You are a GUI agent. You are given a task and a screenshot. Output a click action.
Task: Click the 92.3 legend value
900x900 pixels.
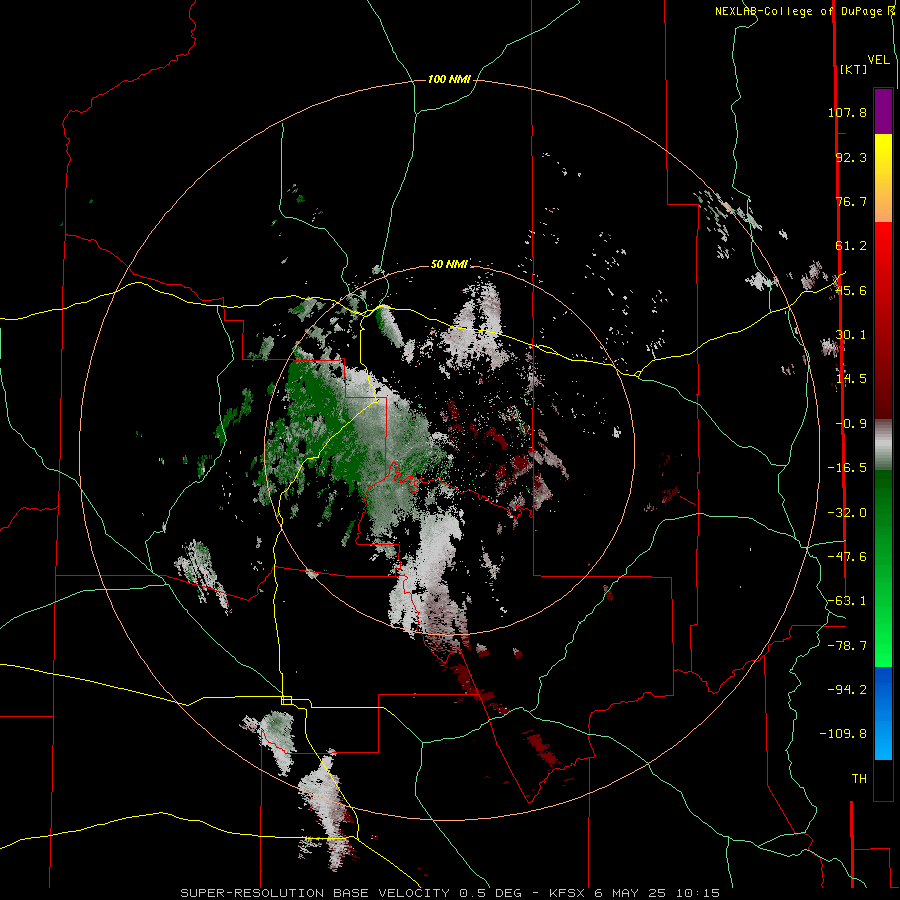click(x=851, y=157)
